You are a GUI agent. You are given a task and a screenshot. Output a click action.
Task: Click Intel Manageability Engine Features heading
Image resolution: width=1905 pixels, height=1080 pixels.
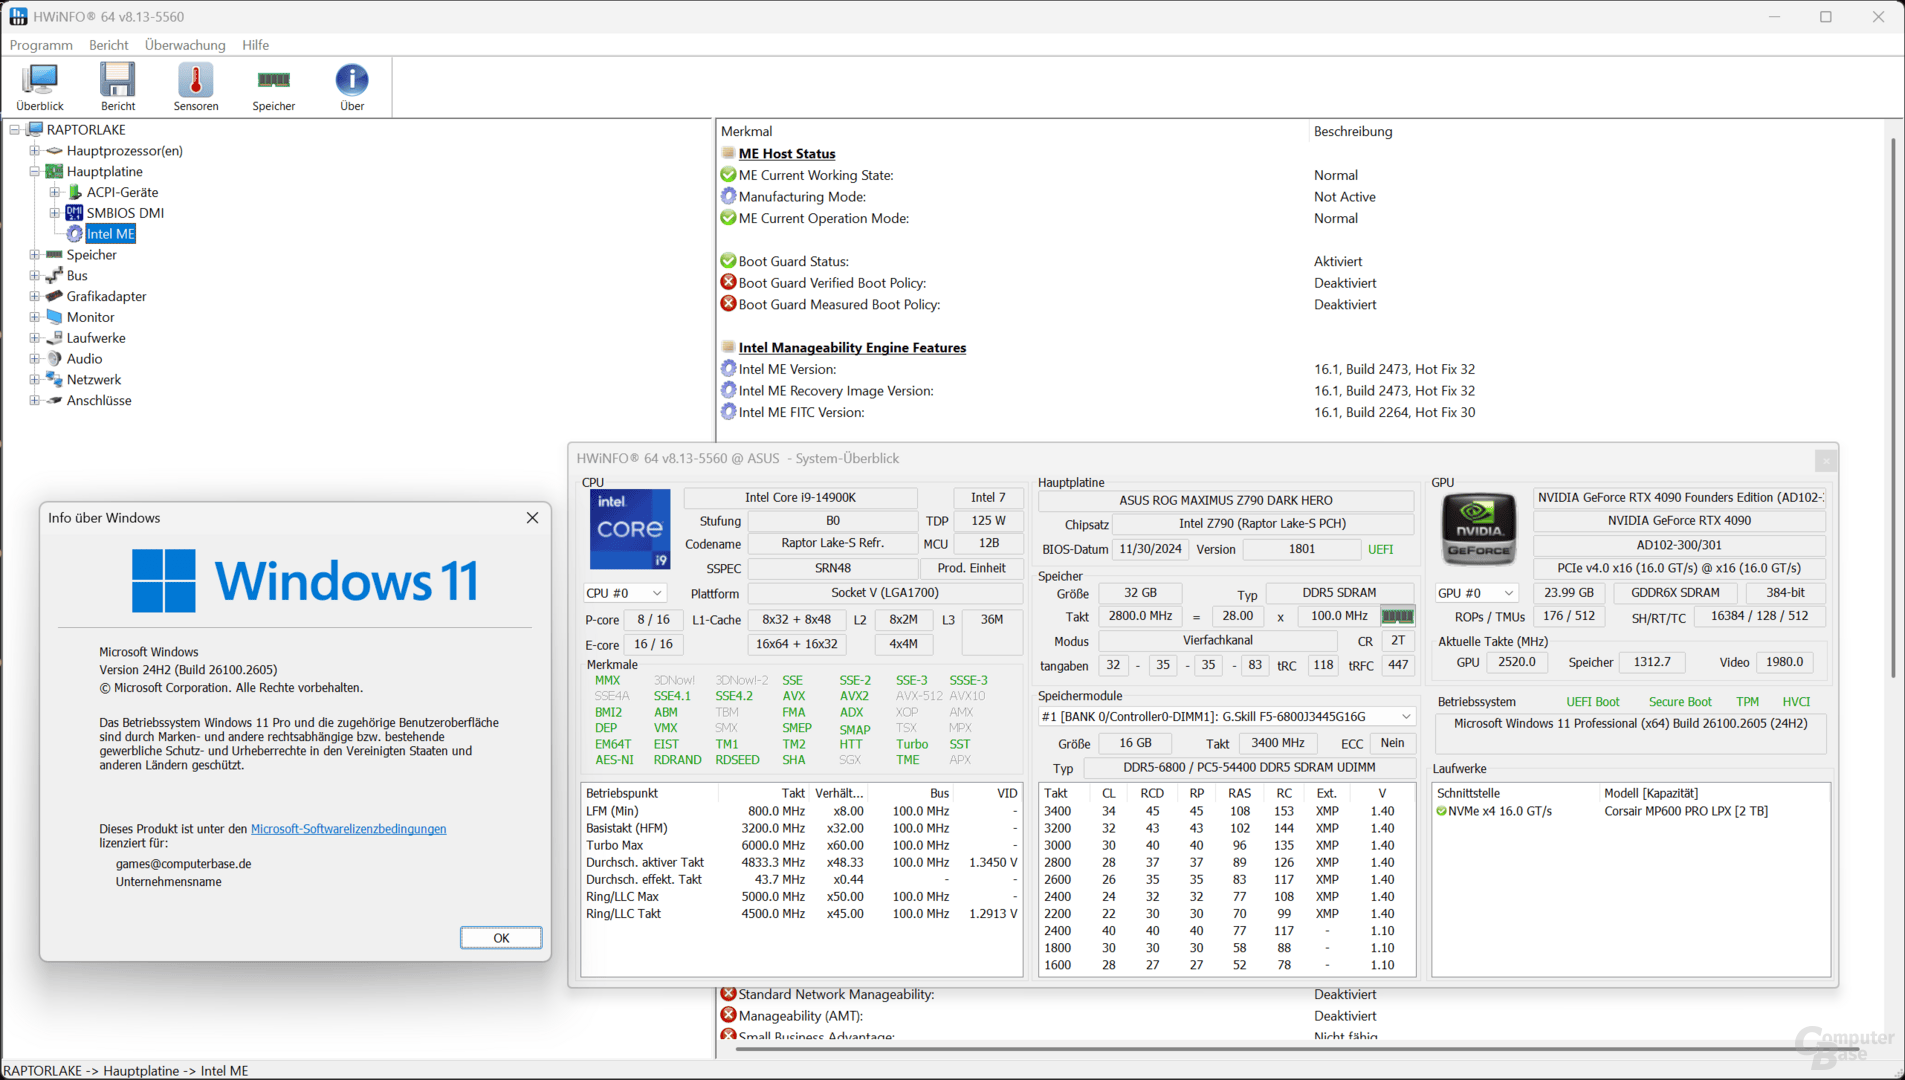pos(852,348)
